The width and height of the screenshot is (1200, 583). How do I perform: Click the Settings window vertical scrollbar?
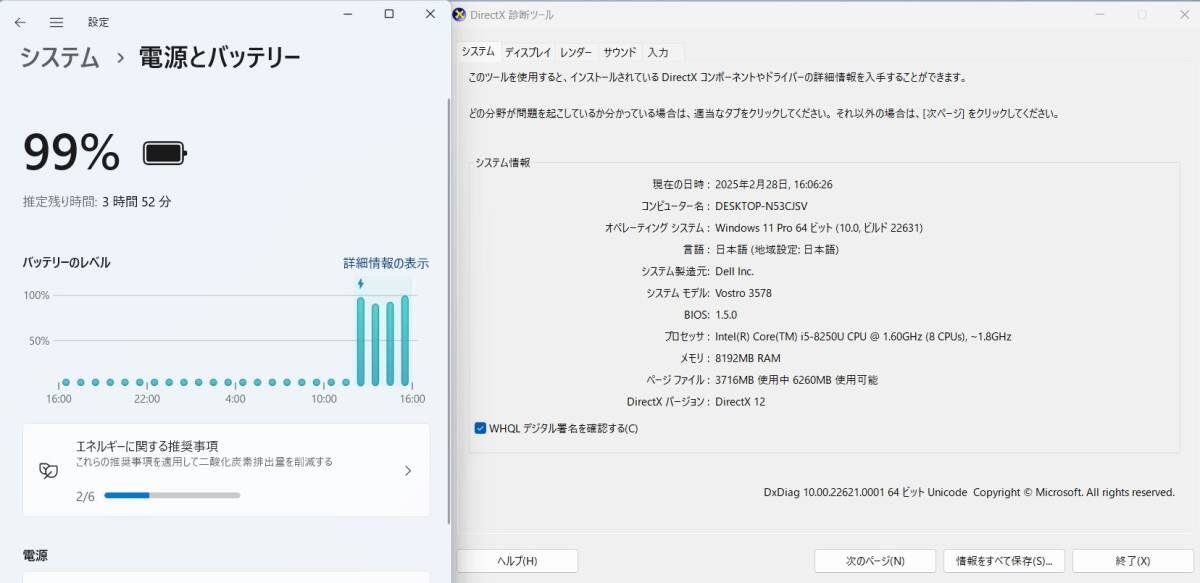(448, 310)
